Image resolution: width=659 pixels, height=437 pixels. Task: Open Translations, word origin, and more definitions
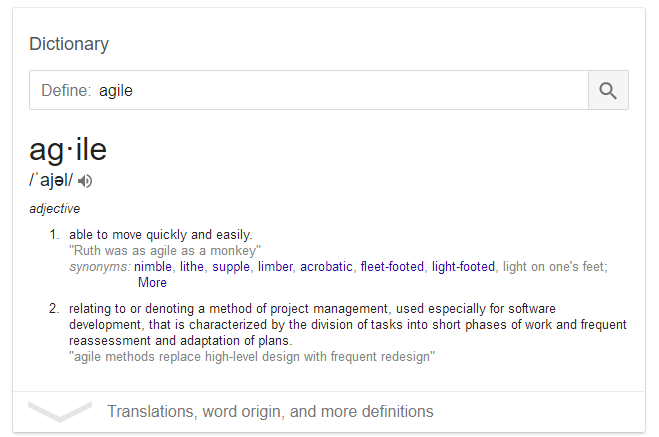point(270,411)
